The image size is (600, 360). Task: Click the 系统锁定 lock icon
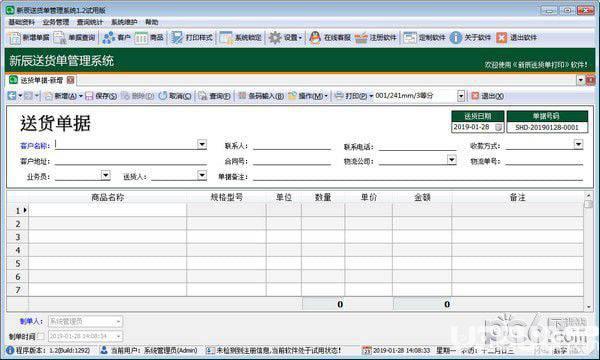(x=226, y=38)
